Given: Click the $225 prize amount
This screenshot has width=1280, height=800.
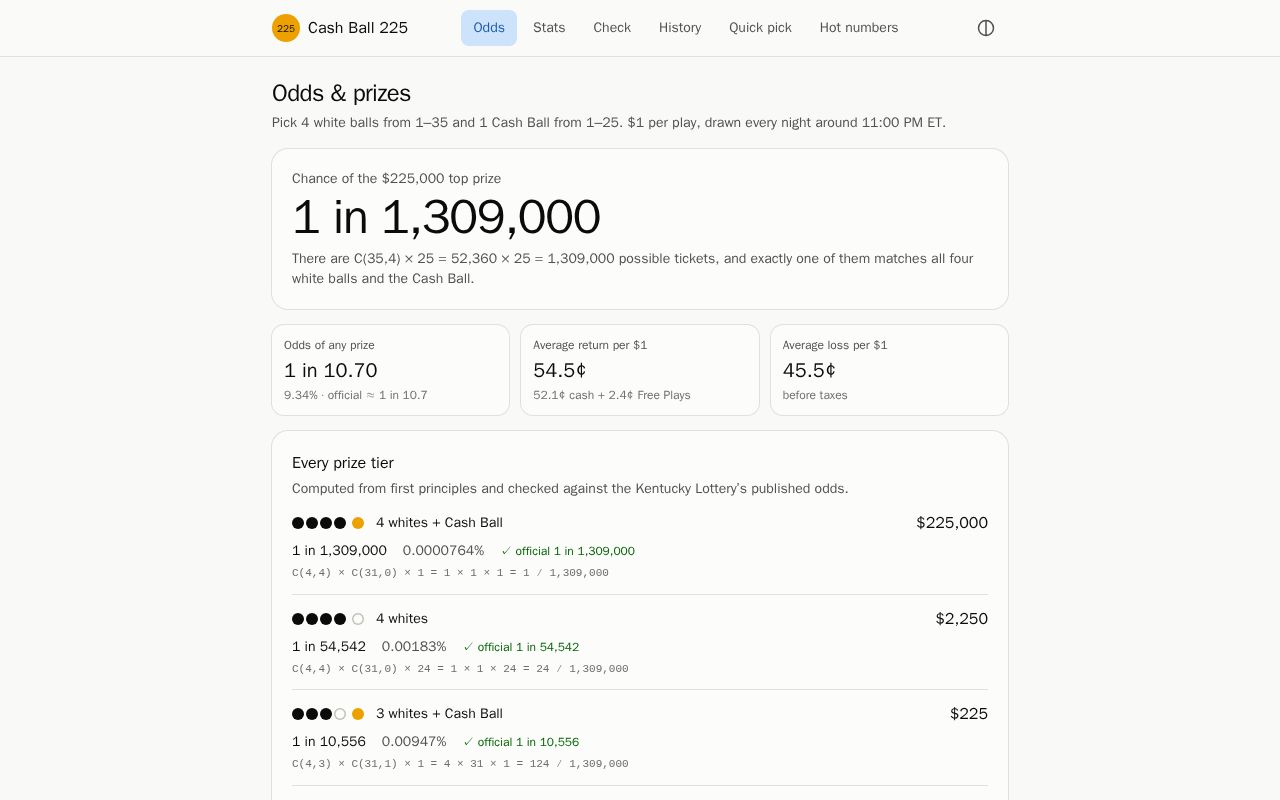Looking at the screenshot, I should pyautogui.click(x=969, y=714).
